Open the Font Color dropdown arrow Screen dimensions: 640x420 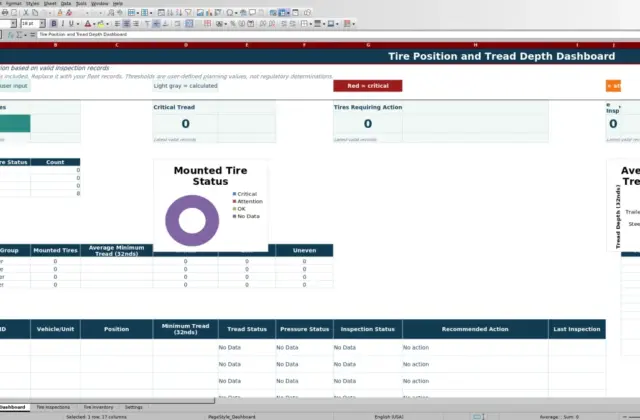pos(94,24)
